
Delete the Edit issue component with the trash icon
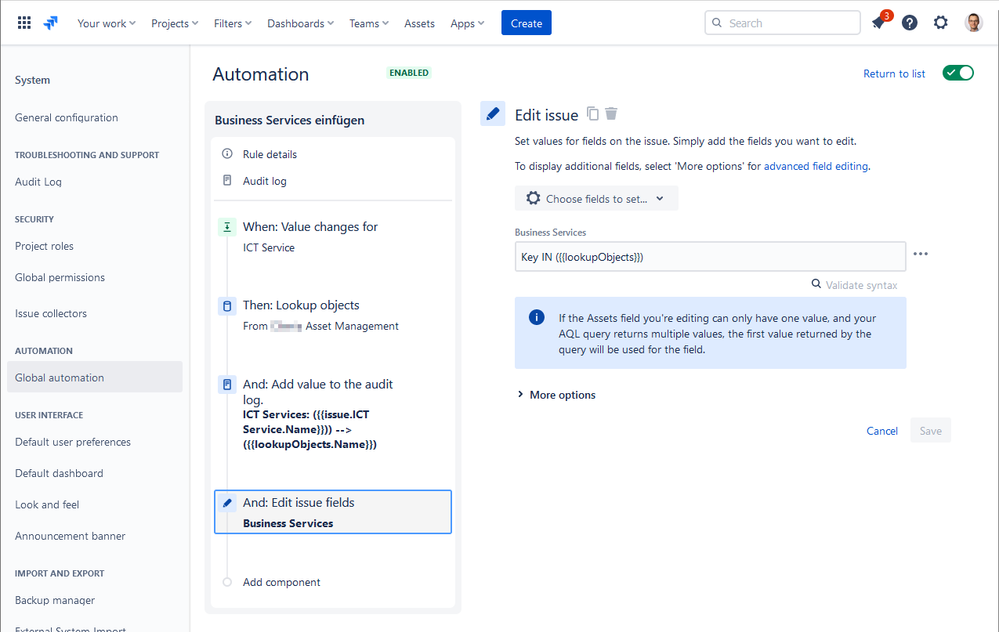tap(611, 114)
